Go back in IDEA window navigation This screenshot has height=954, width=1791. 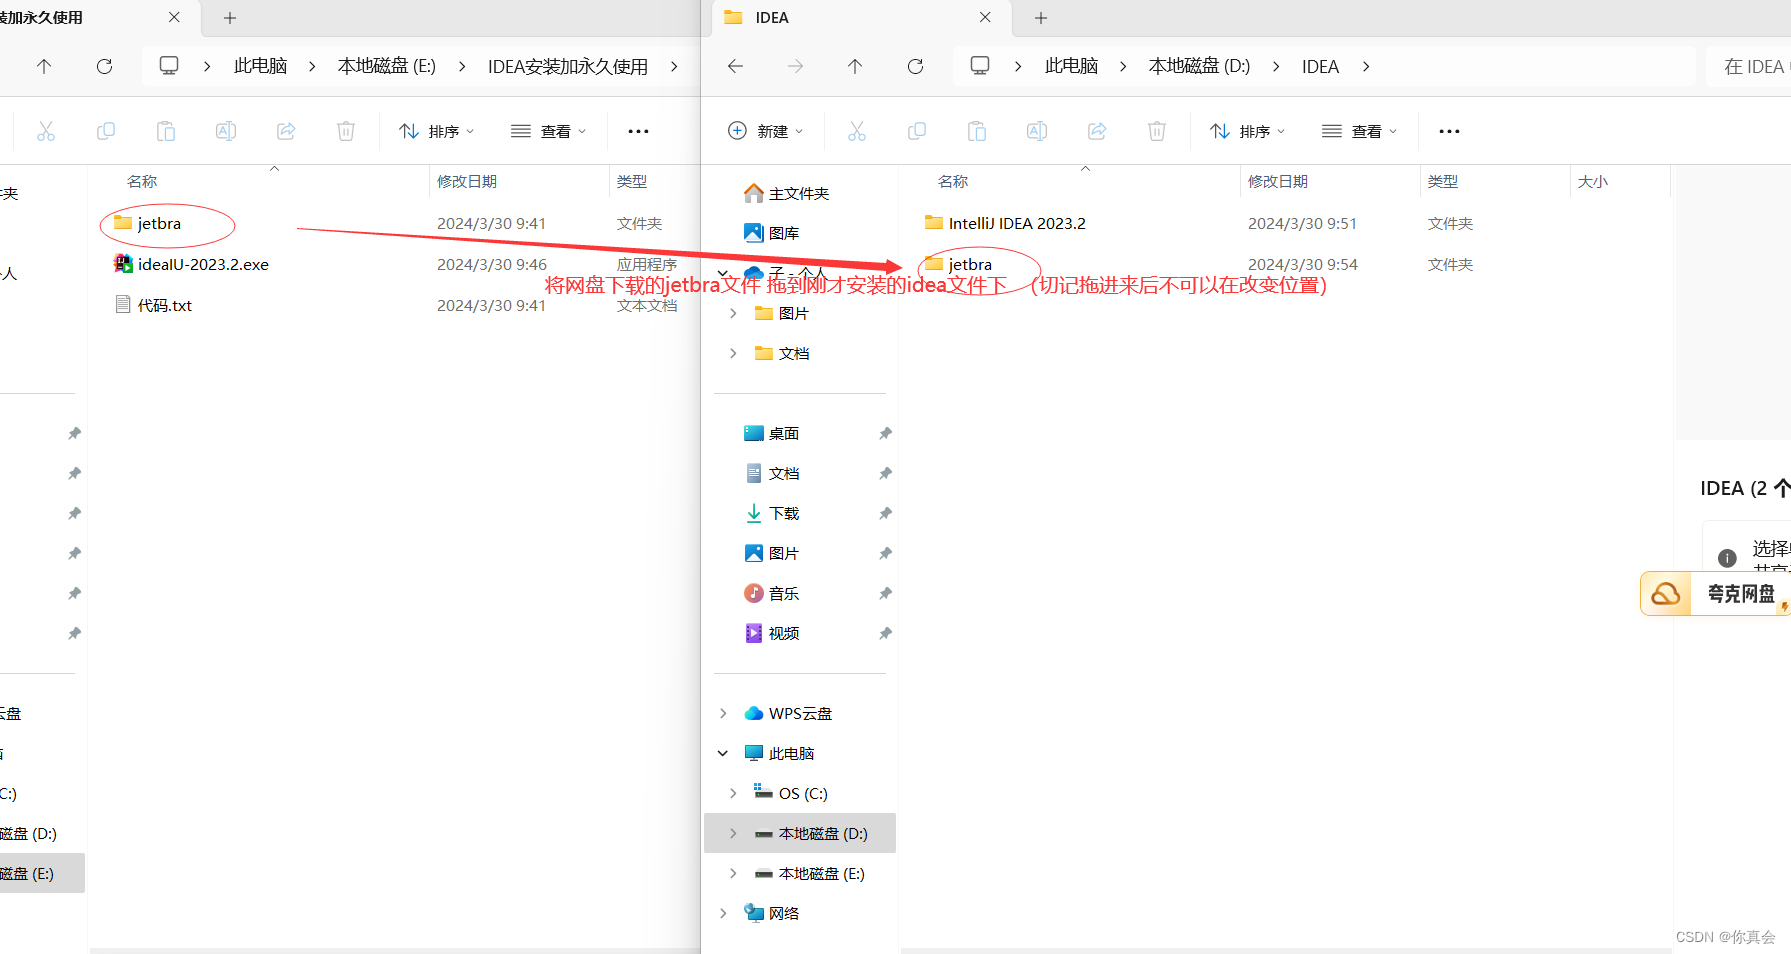[736, 66]
